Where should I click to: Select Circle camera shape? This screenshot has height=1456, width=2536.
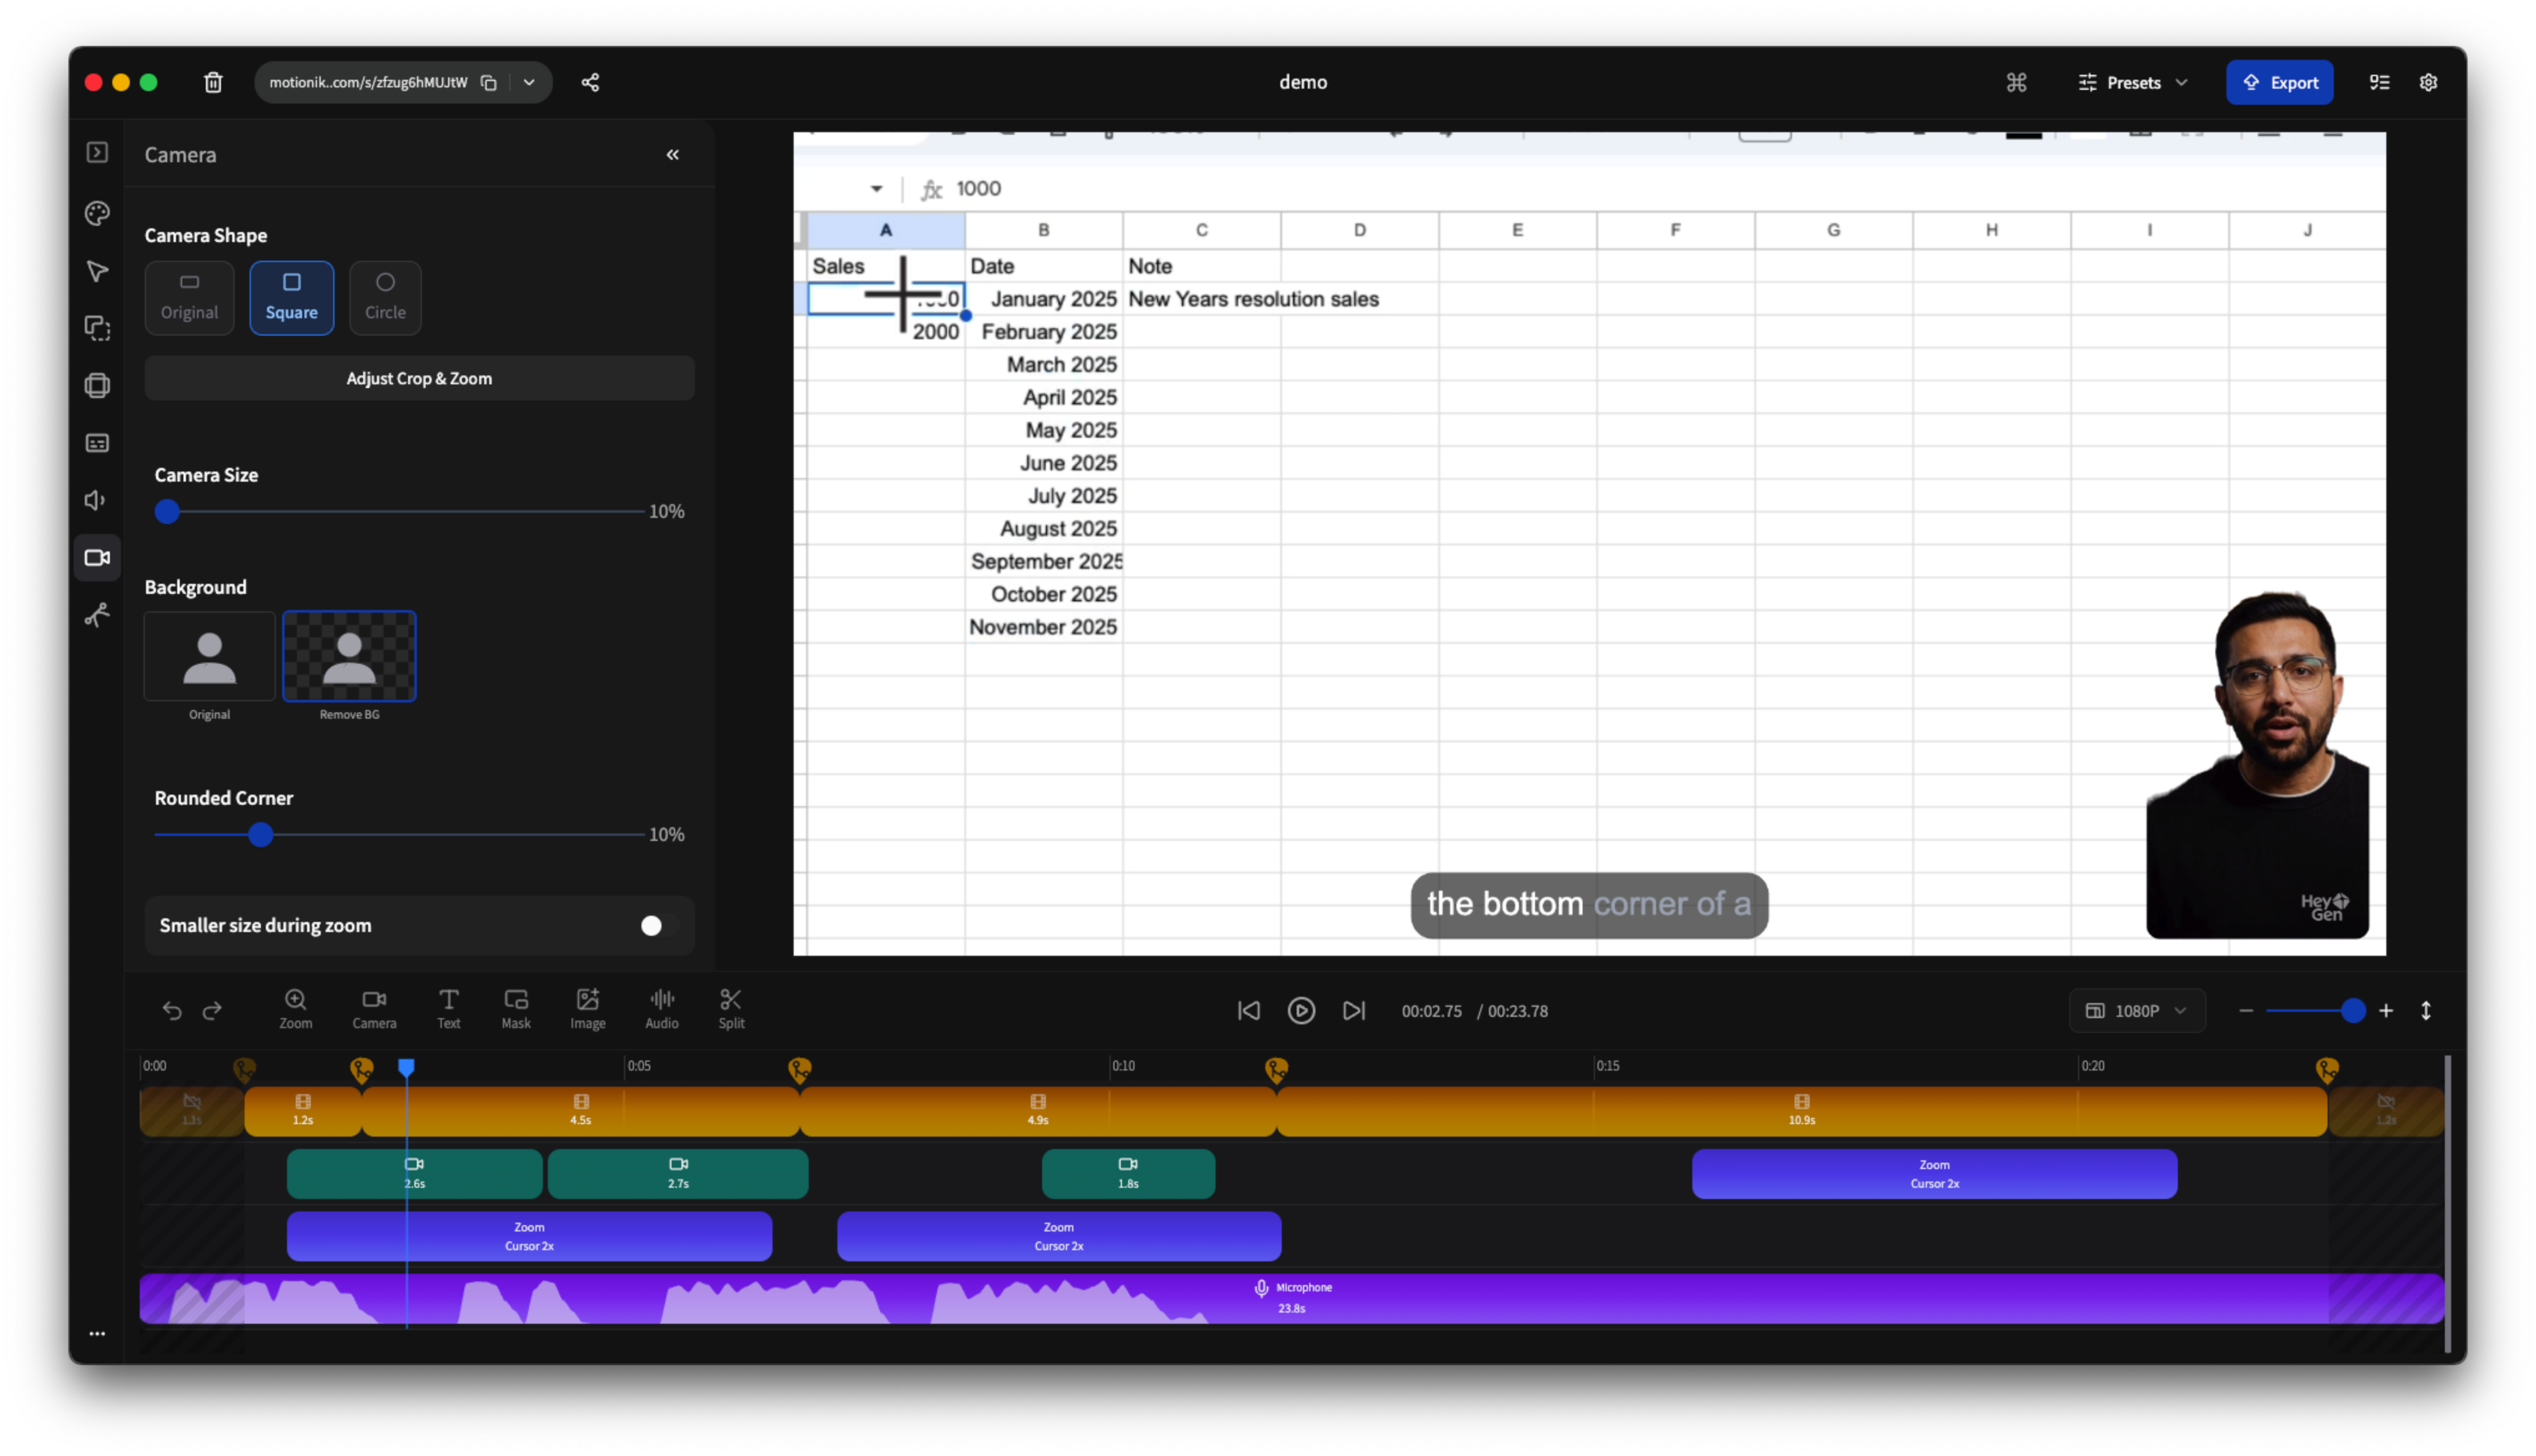click(x=385, y=297)
